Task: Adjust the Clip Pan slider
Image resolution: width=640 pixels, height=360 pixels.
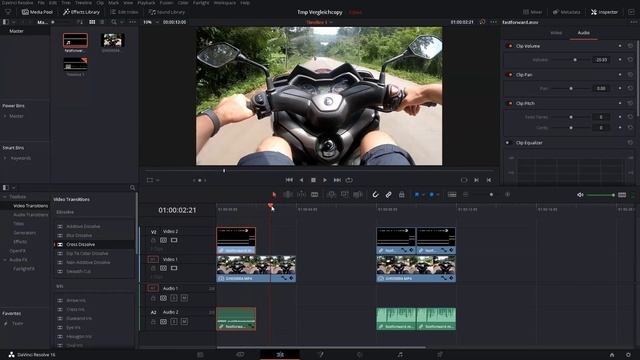Action: pos(571,88)
